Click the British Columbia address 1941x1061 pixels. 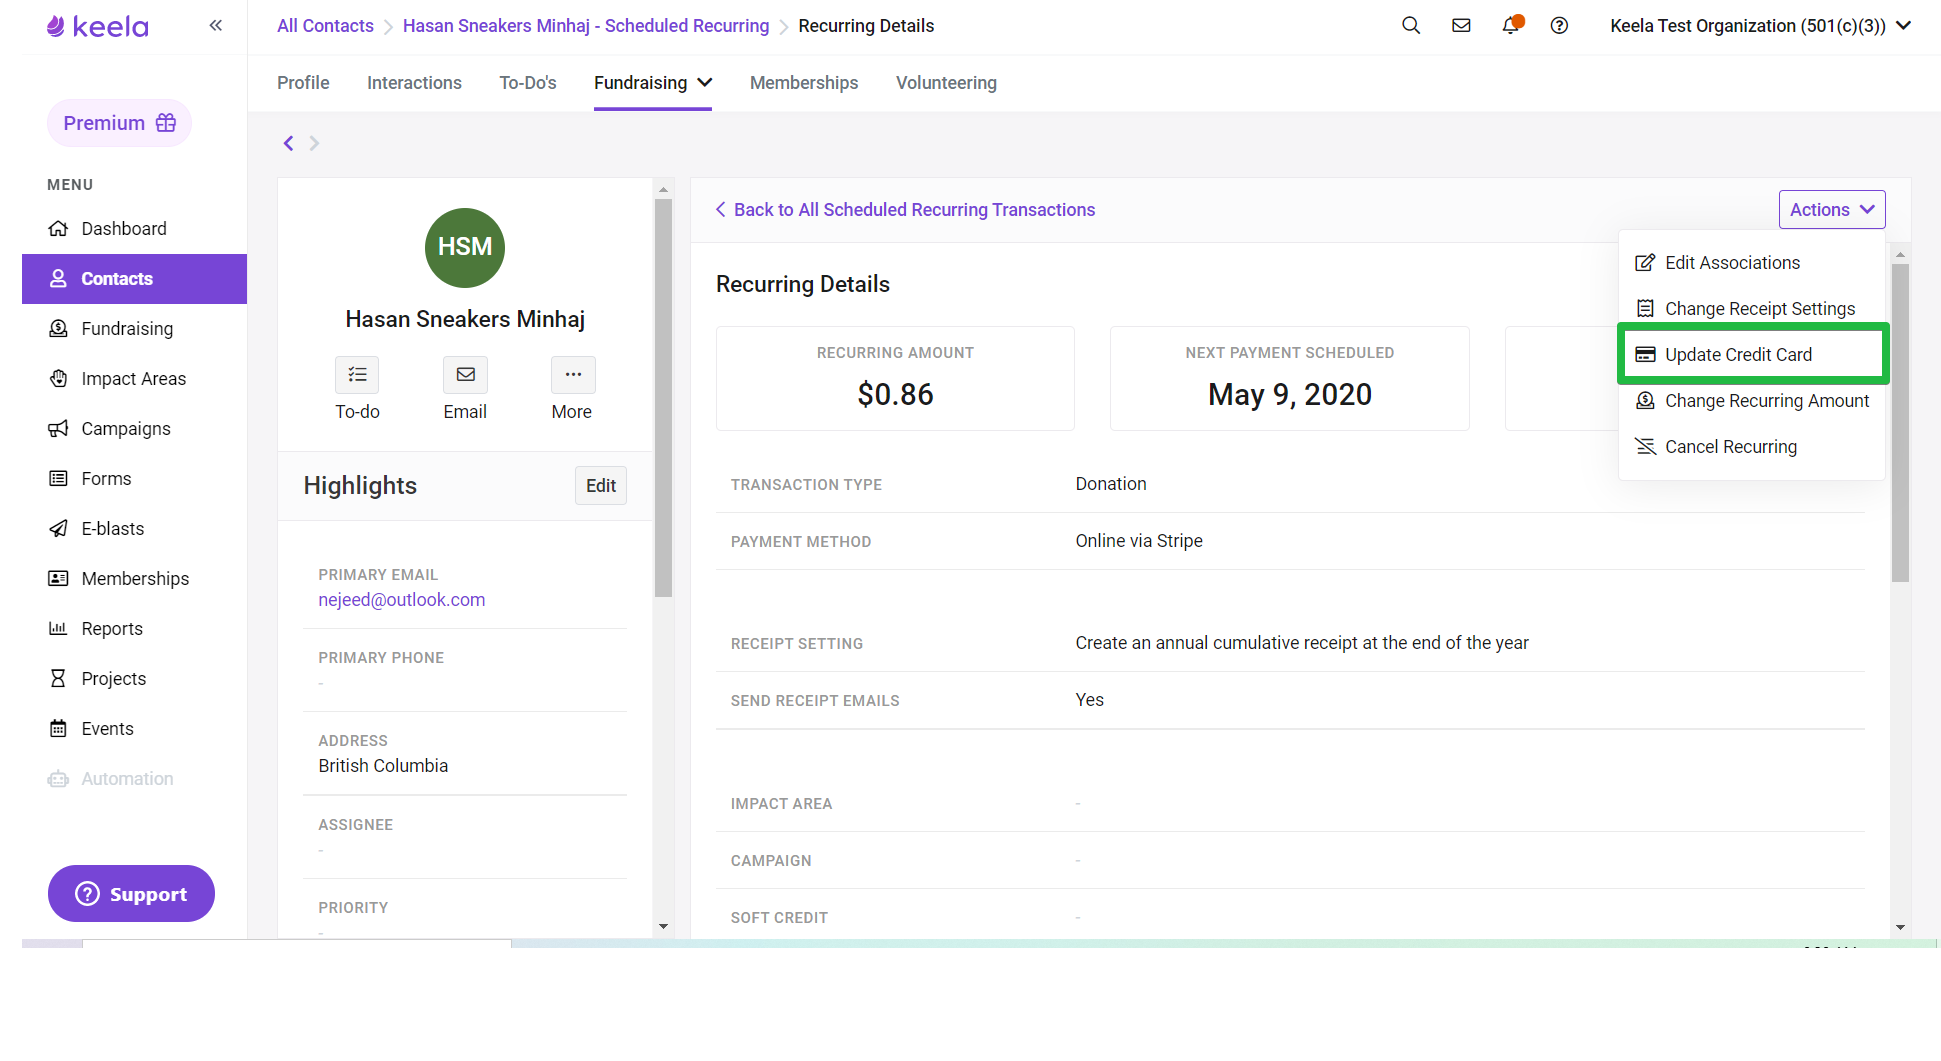[x=383, y=766]
